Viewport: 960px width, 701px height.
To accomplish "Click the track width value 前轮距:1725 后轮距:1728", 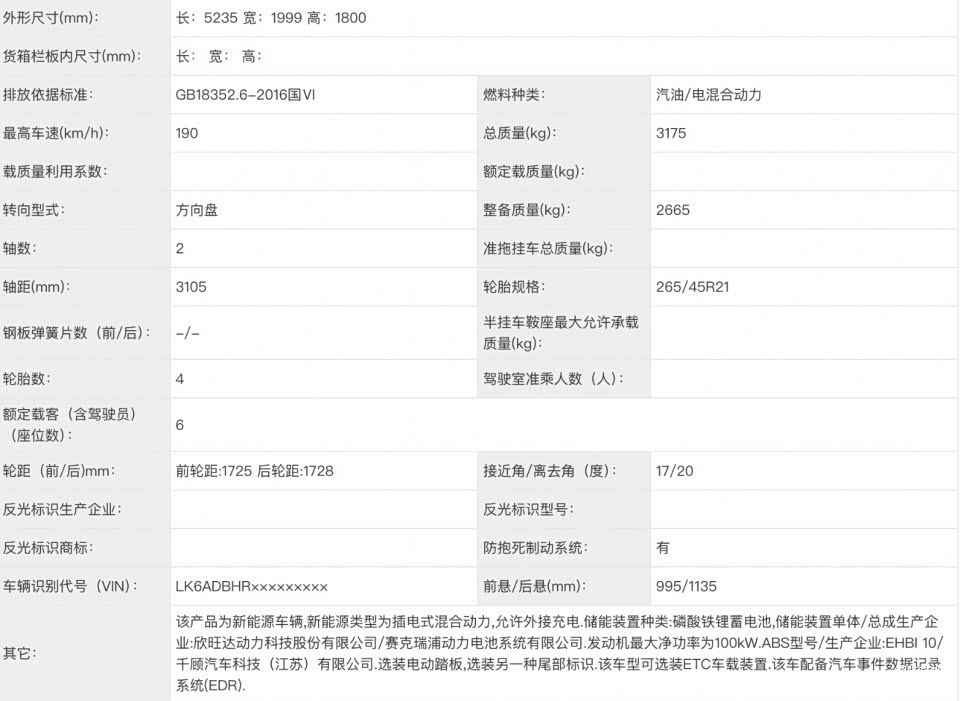I will (x=254, y=471).
